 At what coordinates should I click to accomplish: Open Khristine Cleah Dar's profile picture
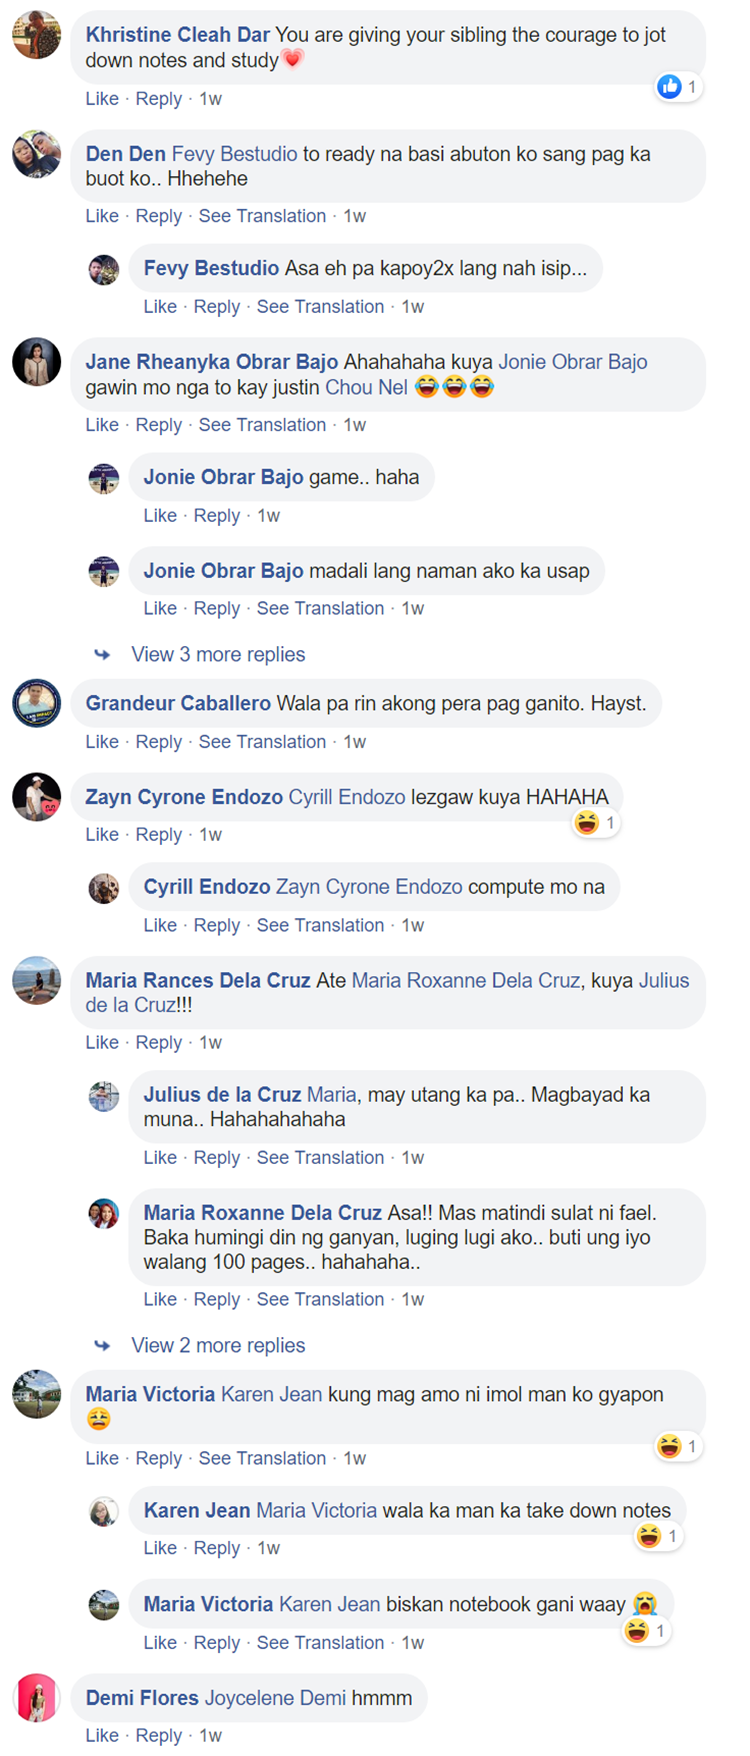[36, 35]
